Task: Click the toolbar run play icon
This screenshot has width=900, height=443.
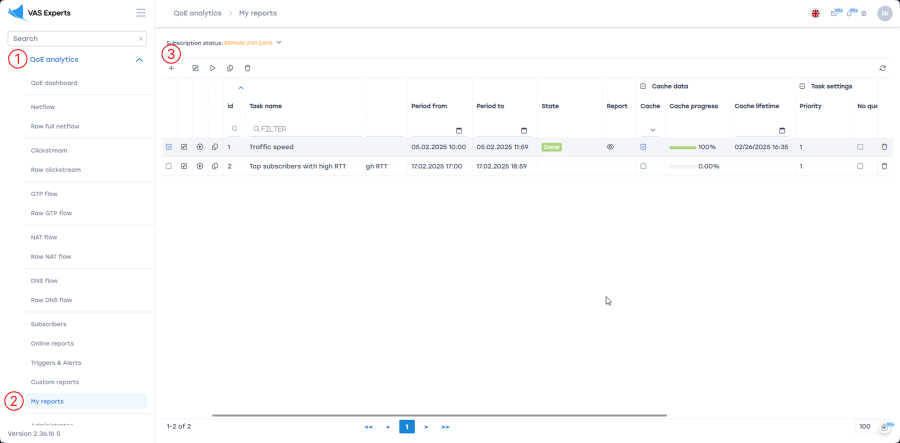Action: 212,68
